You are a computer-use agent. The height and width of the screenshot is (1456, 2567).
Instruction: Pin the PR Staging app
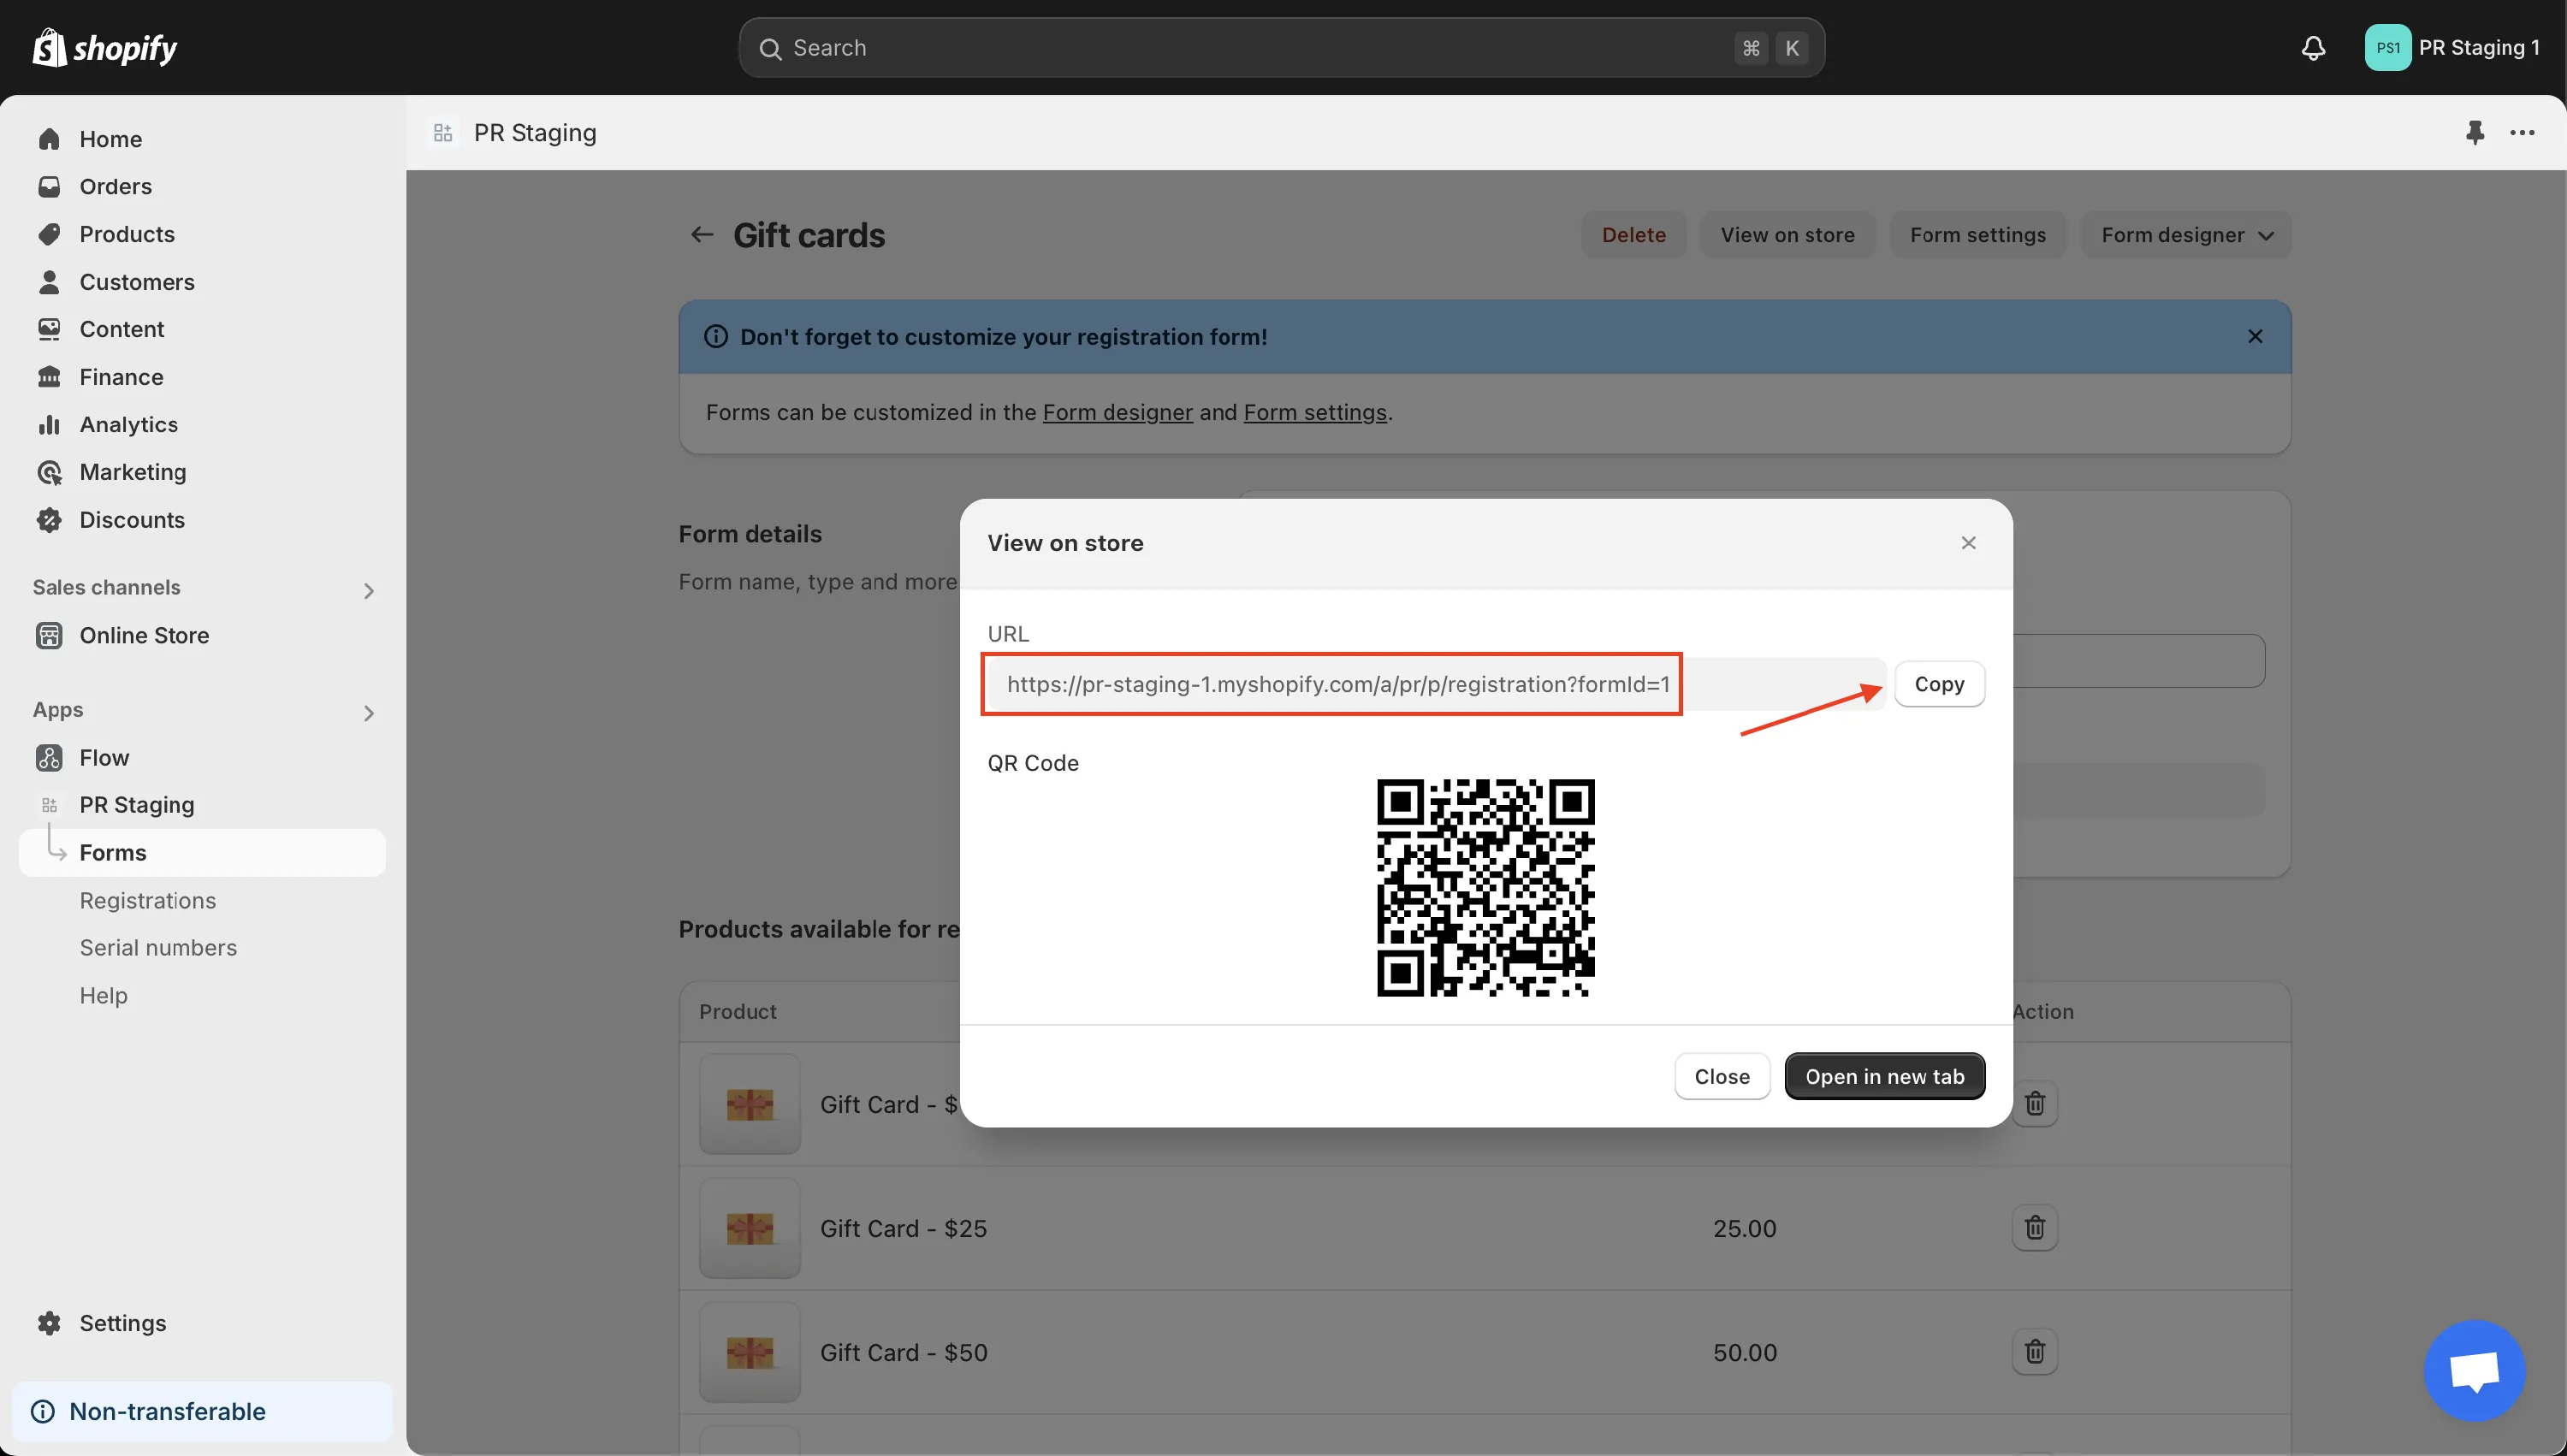click(x=2474, y=132)
